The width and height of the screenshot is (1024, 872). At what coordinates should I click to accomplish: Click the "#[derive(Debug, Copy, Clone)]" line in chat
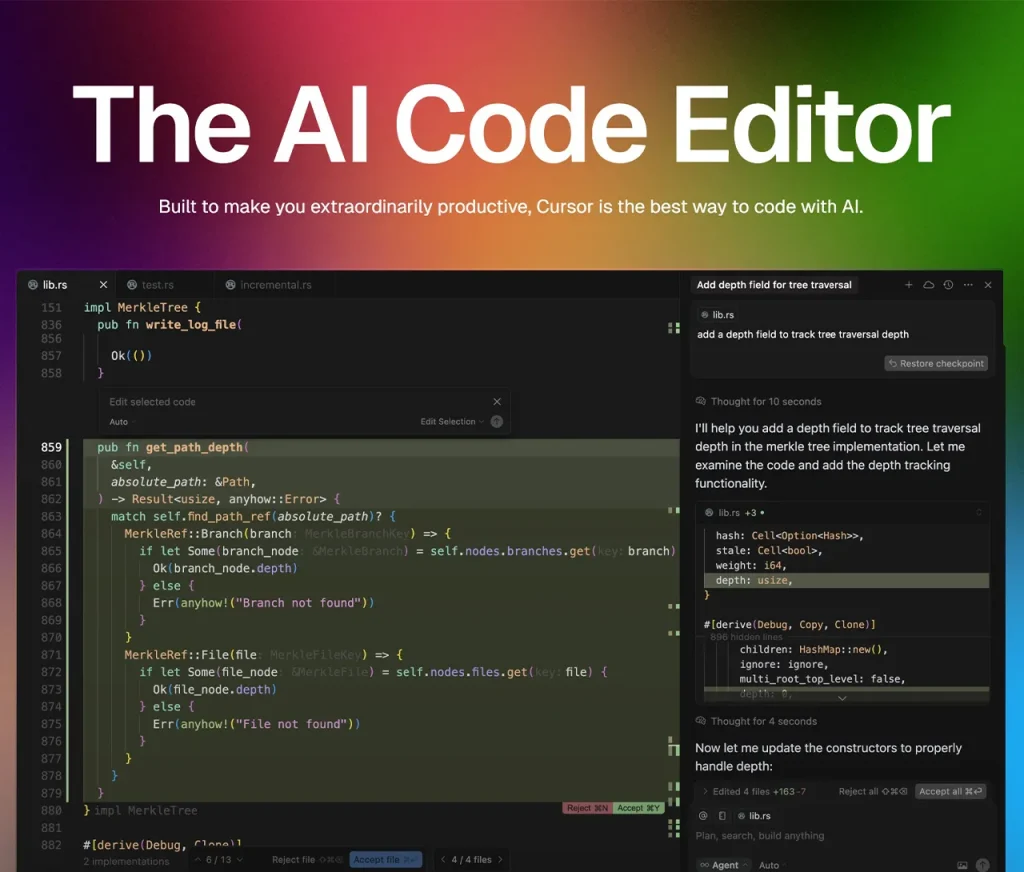(790, 625)
